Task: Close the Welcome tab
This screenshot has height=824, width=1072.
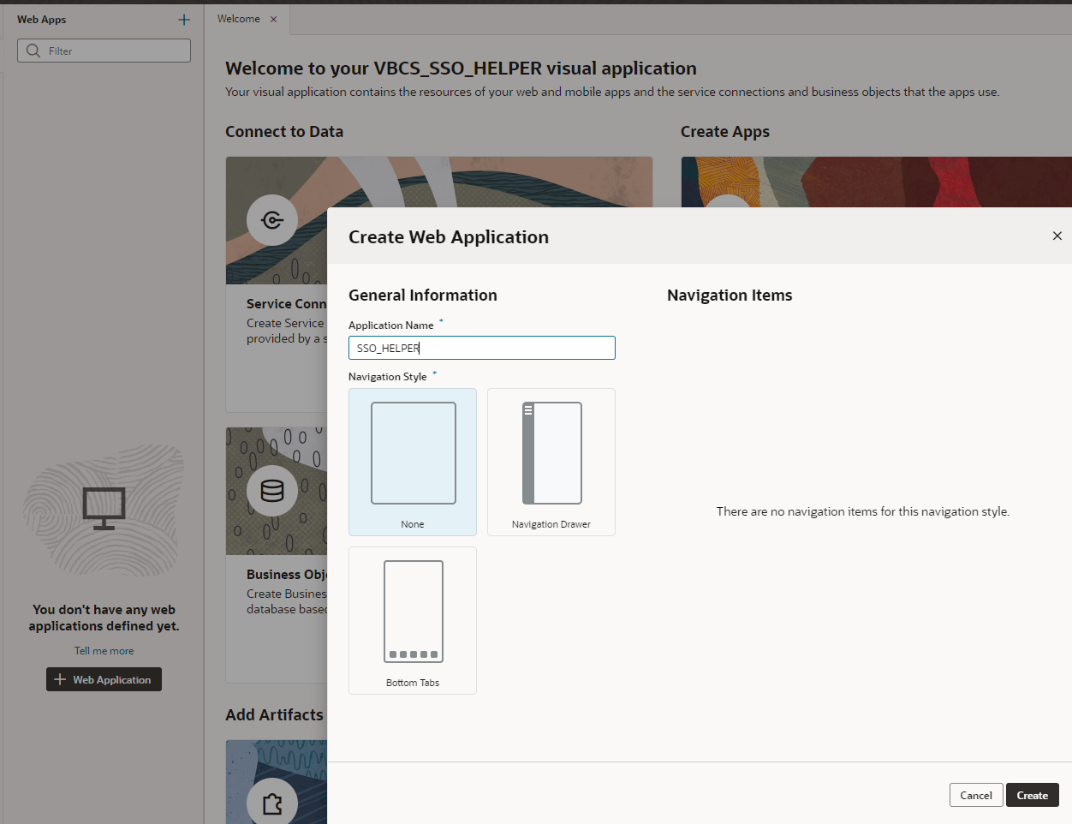Action: click(x=274, y=19)
